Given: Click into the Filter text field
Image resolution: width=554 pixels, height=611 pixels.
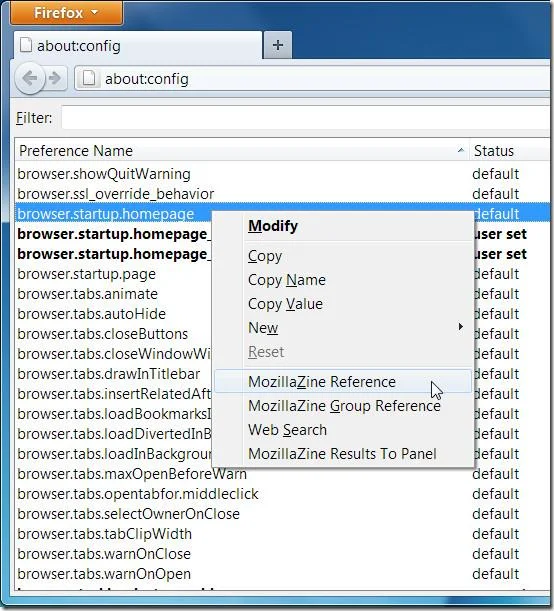Looking at the screenshot, I should (306, 117).
